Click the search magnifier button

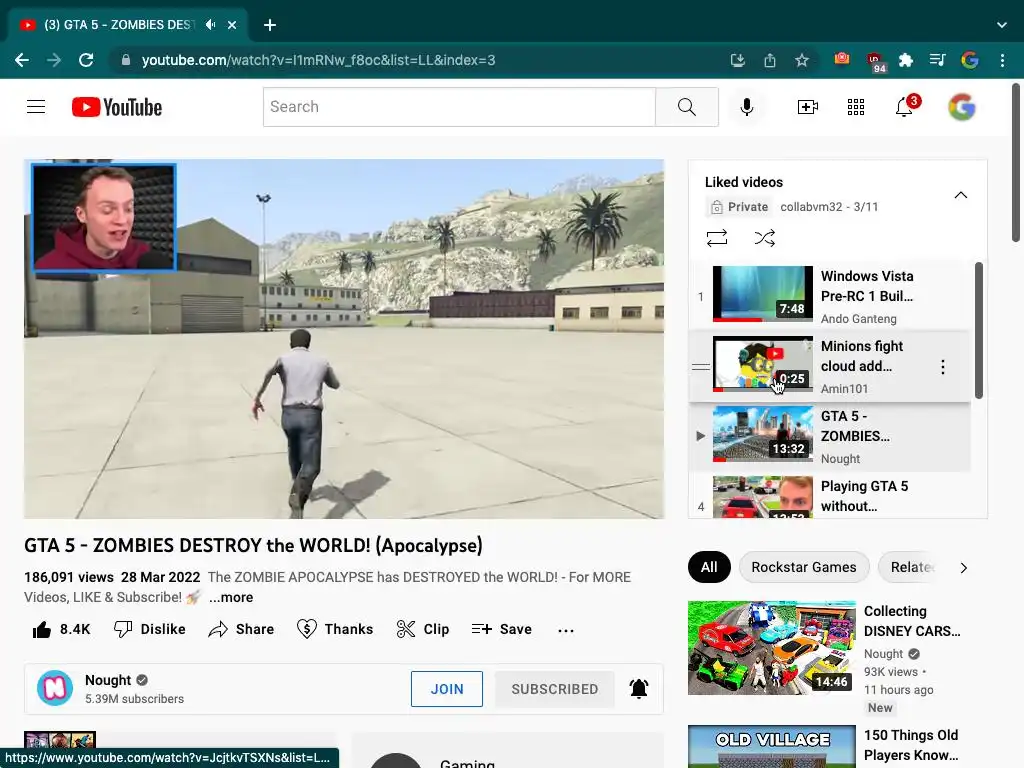click(686, 107)
